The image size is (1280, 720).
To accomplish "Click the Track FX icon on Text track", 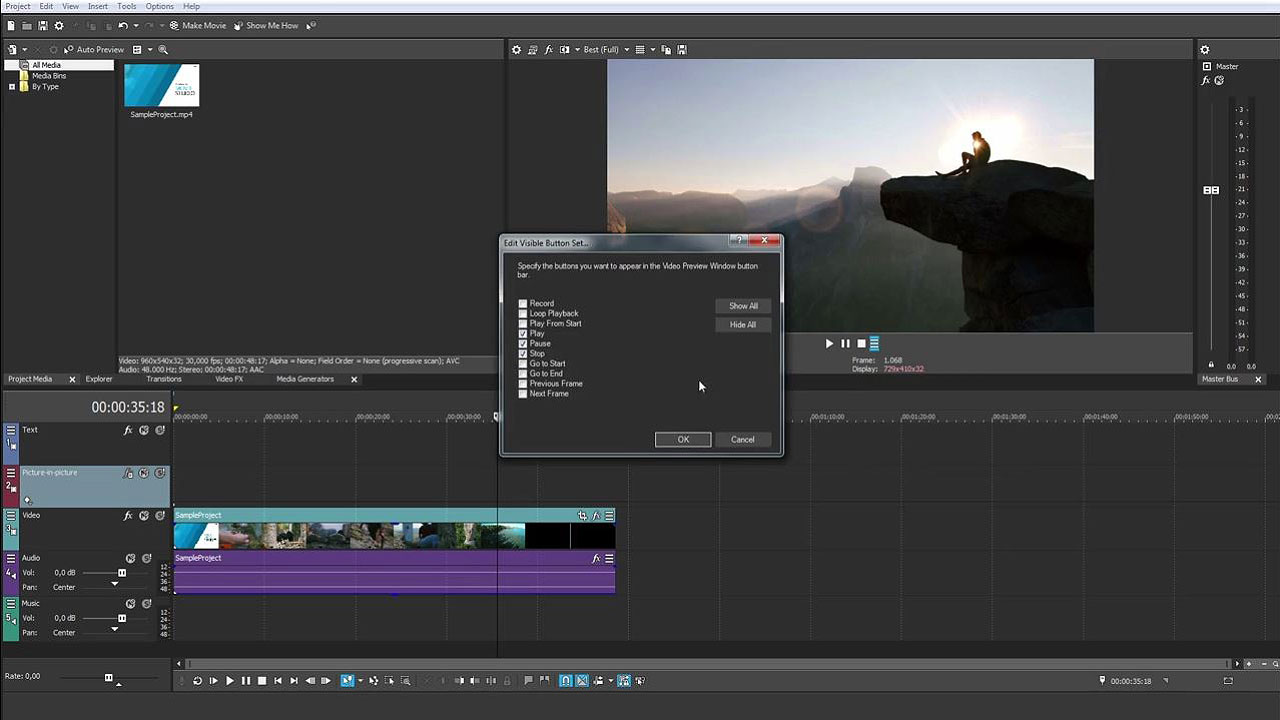I will 128,430.
